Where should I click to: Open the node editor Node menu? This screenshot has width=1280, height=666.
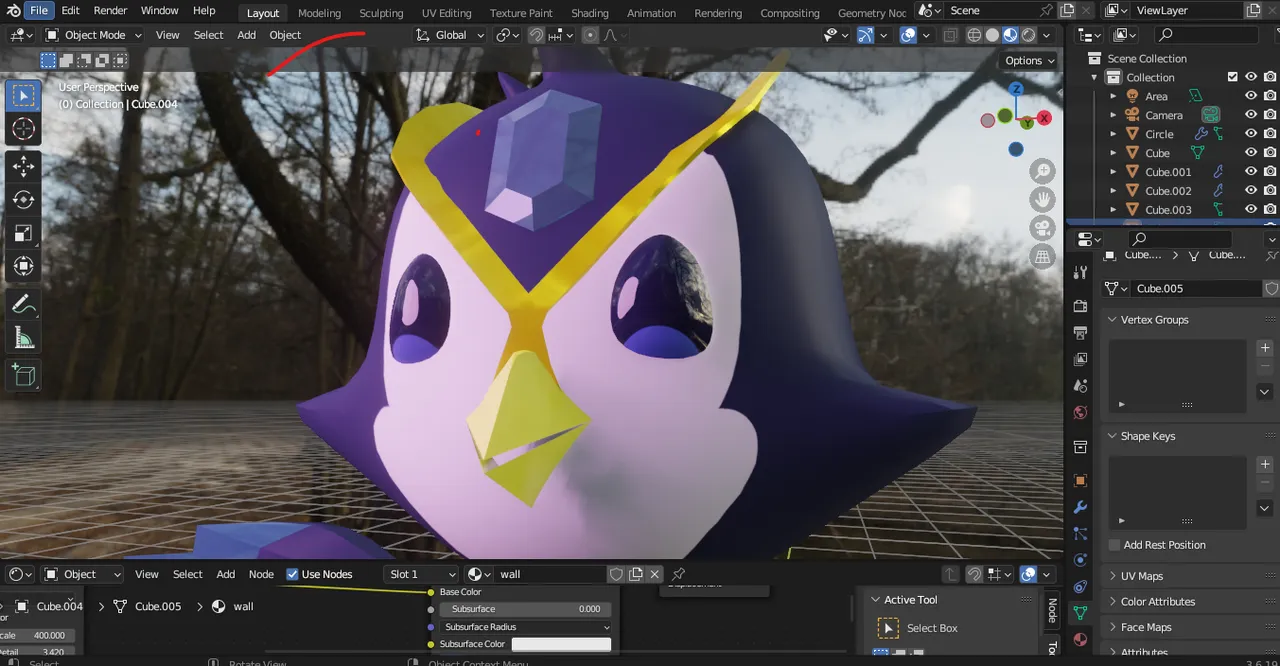click(x=261, y=574)
